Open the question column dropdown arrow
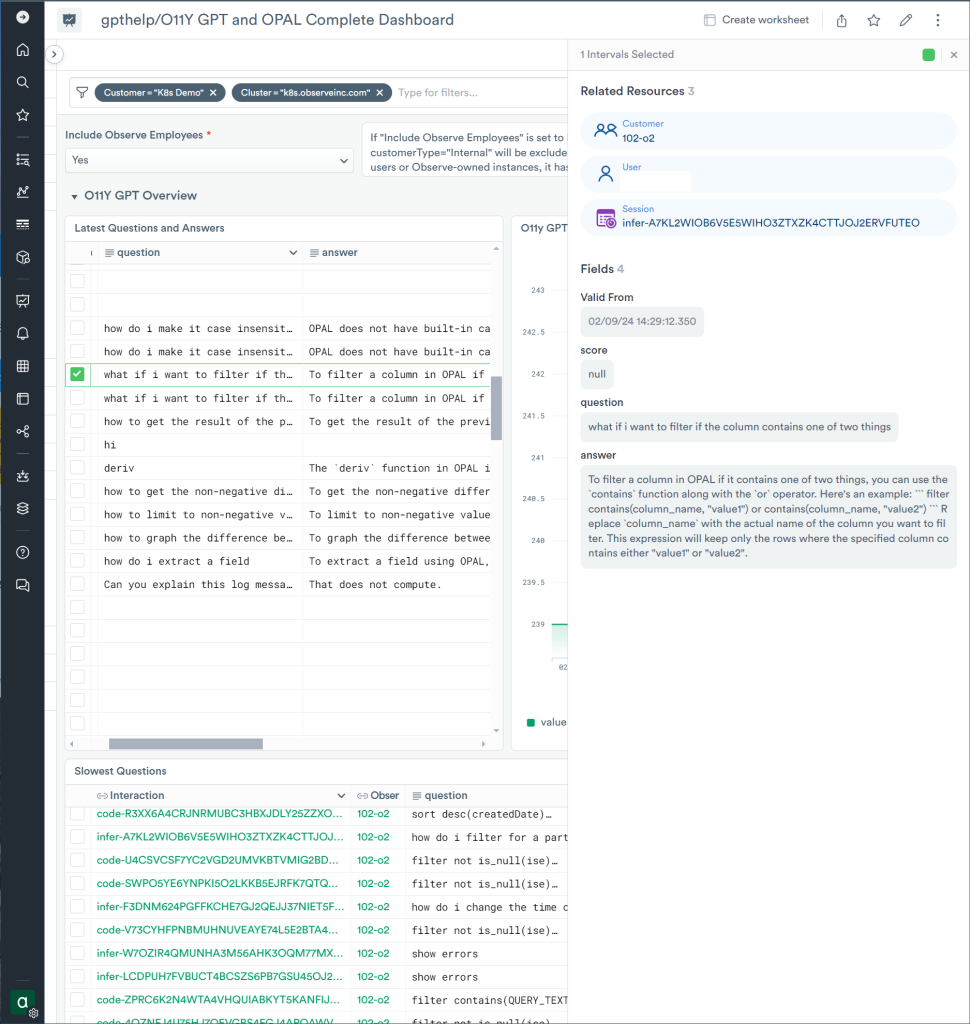 click(x=293, y=253)
